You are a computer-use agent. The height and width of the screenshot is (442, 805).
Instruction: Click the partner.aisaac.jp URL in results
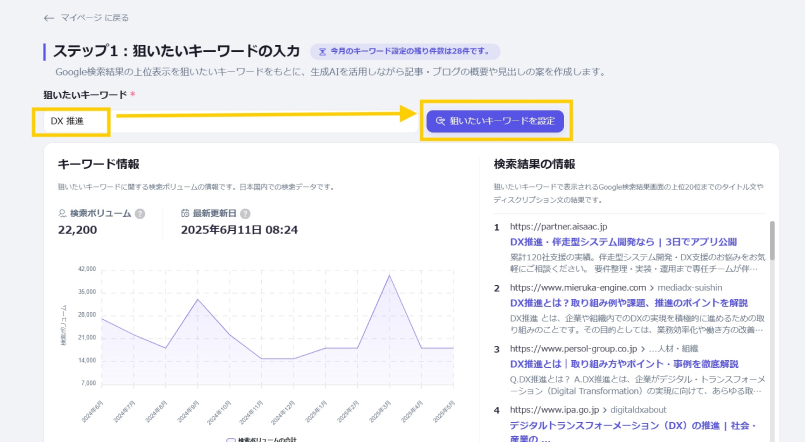tap(565, 227)
